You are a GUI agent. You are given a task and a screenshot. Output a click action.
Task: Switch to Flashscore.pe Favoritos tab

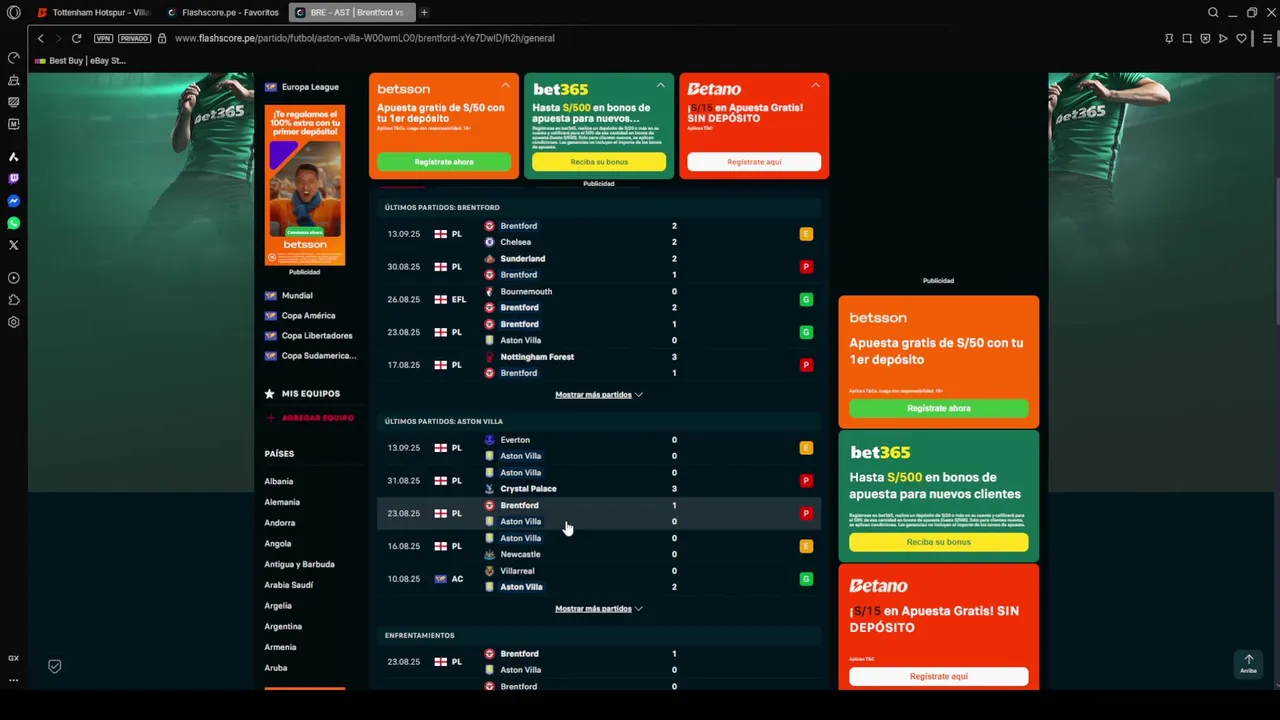(223, 13)
